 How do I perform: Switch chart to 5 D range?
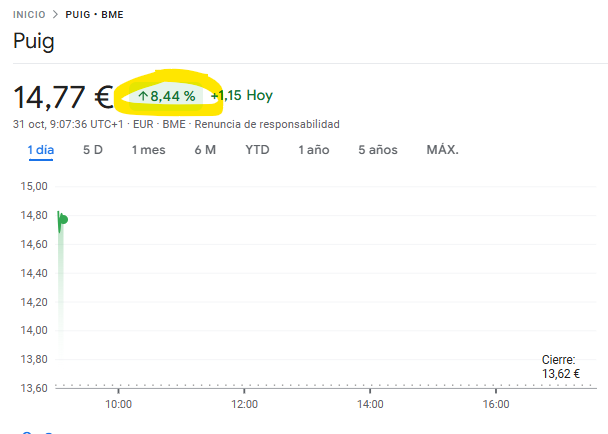click(x=93, y=150)
